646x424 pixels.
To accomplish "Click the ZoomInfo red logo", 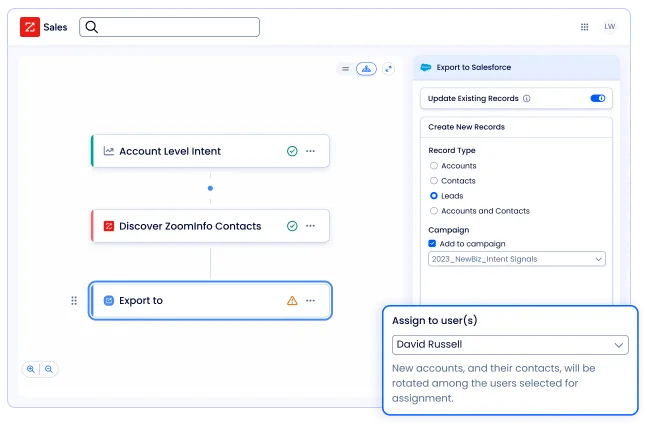I will (x=30, y=27).
